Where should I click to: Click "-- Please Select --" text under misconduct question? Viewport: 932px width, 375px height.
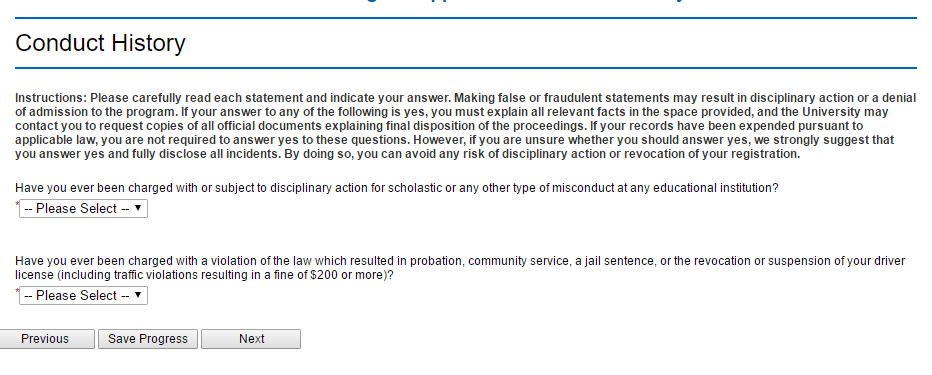[x=77, y=209]
